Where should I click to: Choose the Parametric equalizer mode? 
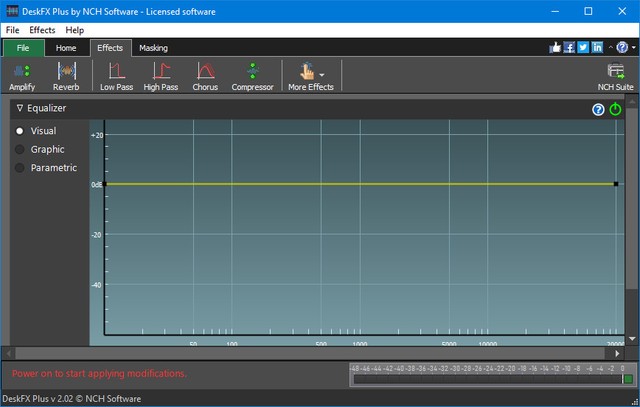(20, 168)
